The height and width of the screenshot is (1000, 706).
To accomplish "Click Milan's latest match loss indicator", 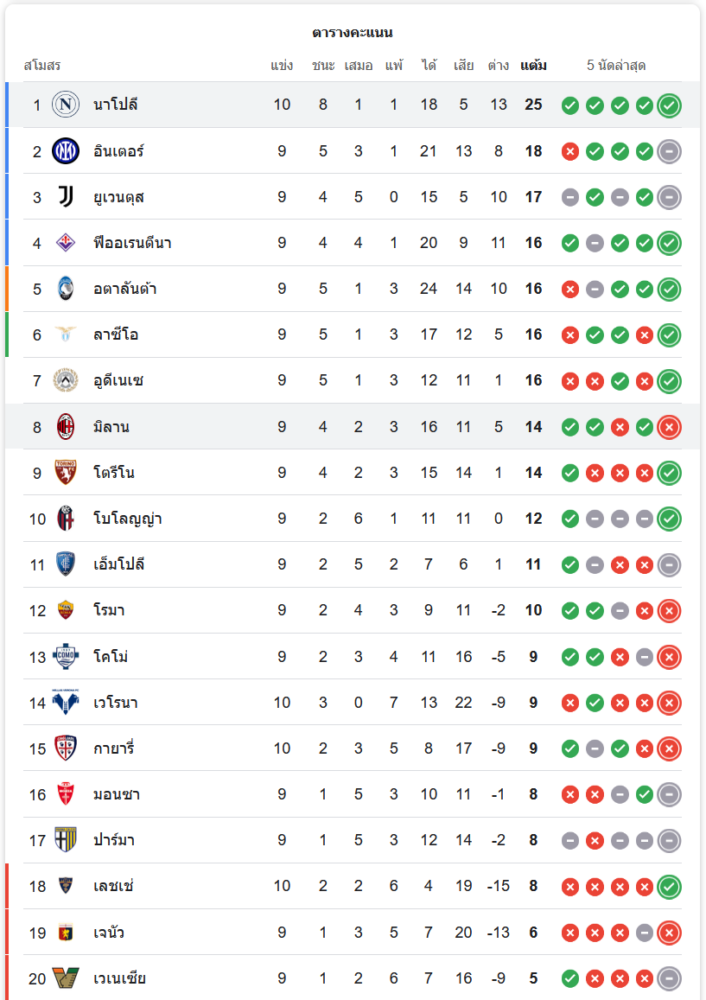I will [669, 427].
